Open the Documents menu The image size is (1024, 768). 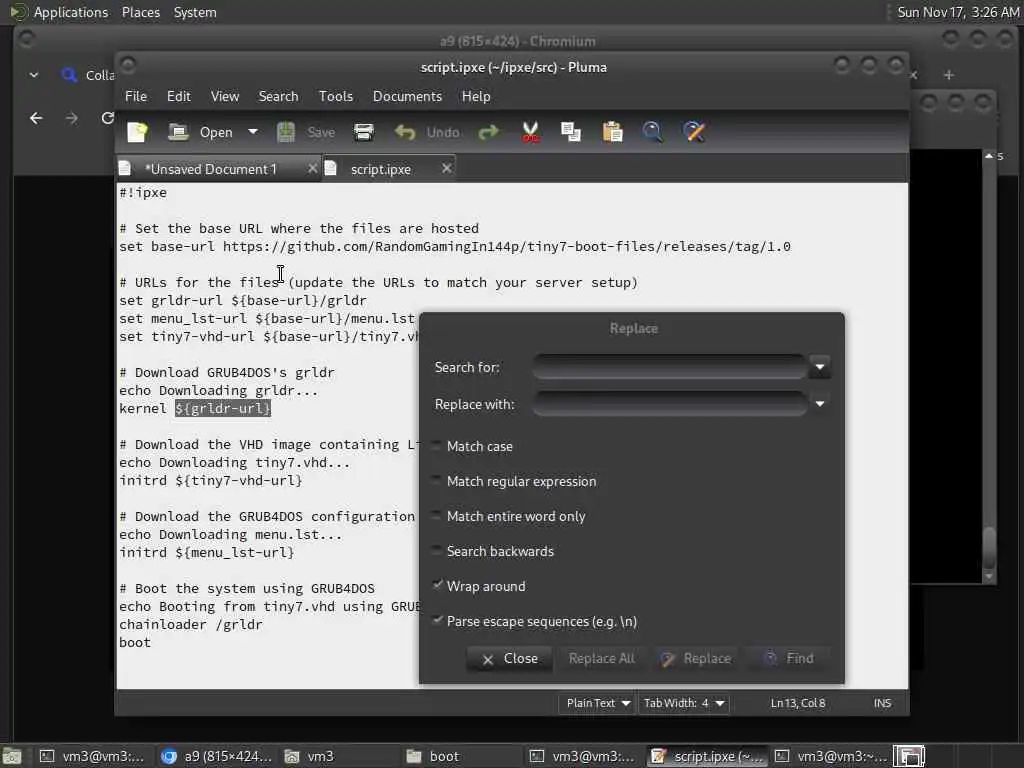tap(408, 97)
